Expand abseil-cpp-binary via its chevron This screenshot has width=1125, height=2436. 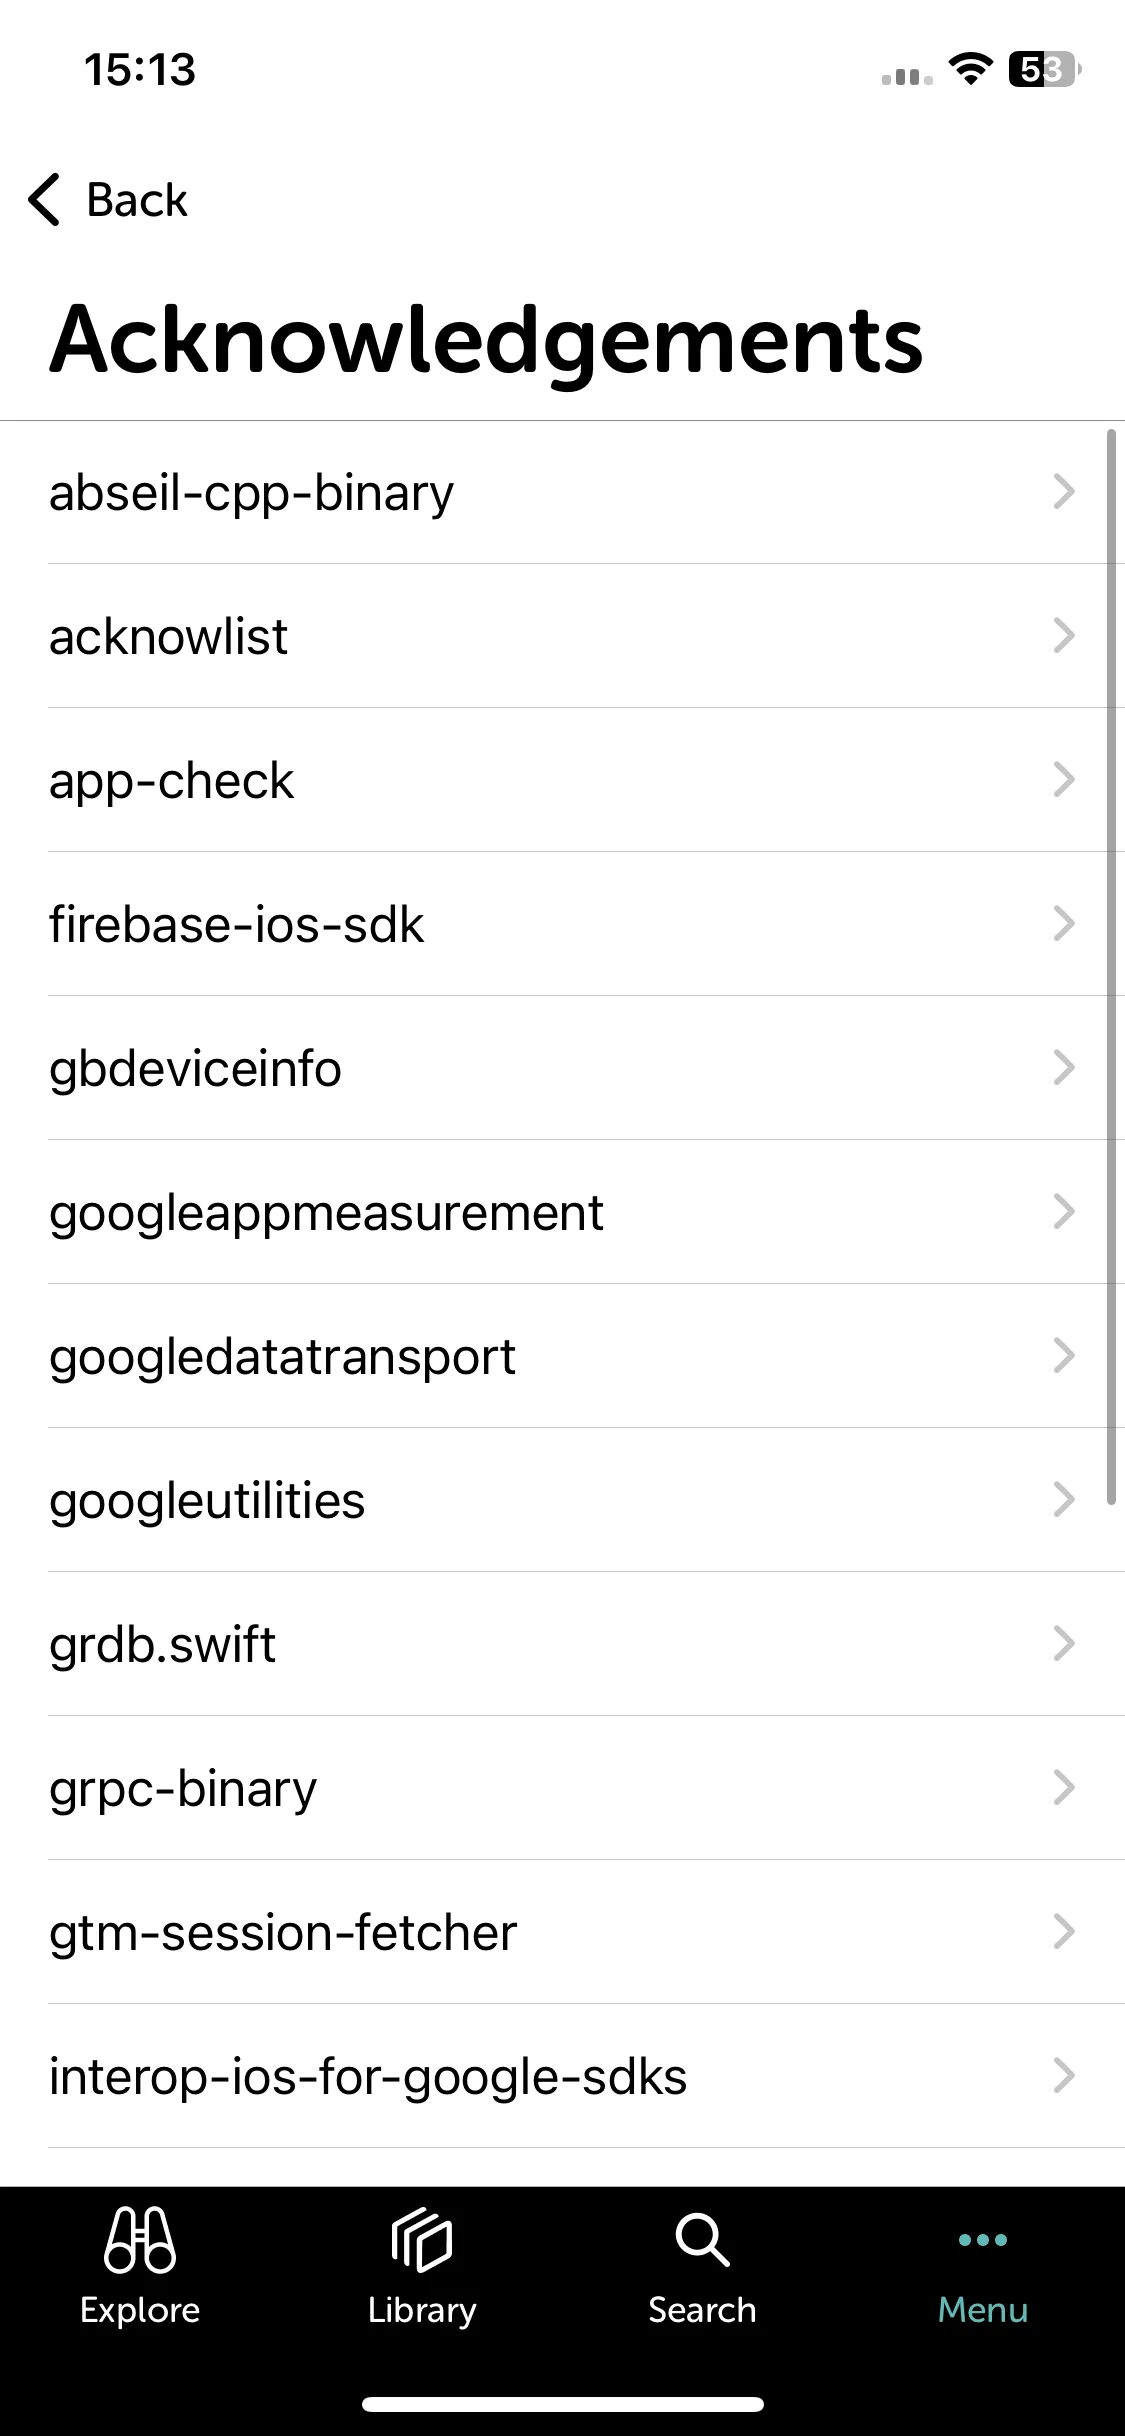click(x=1064, y=492)
